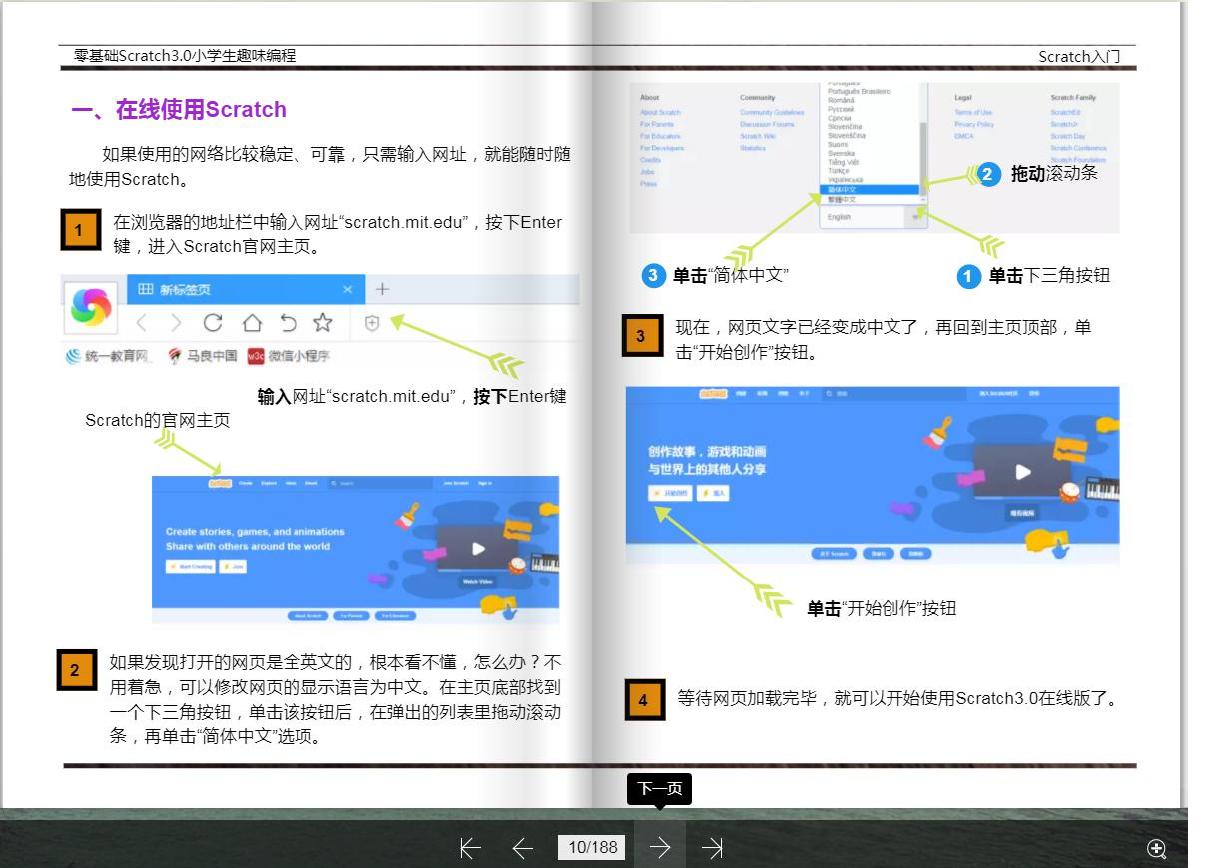Screen dimensions: 1228x868
Task: Select highlighted 简体中文 in the language list image
Action: pyautogui.click(x=869, y=189)
